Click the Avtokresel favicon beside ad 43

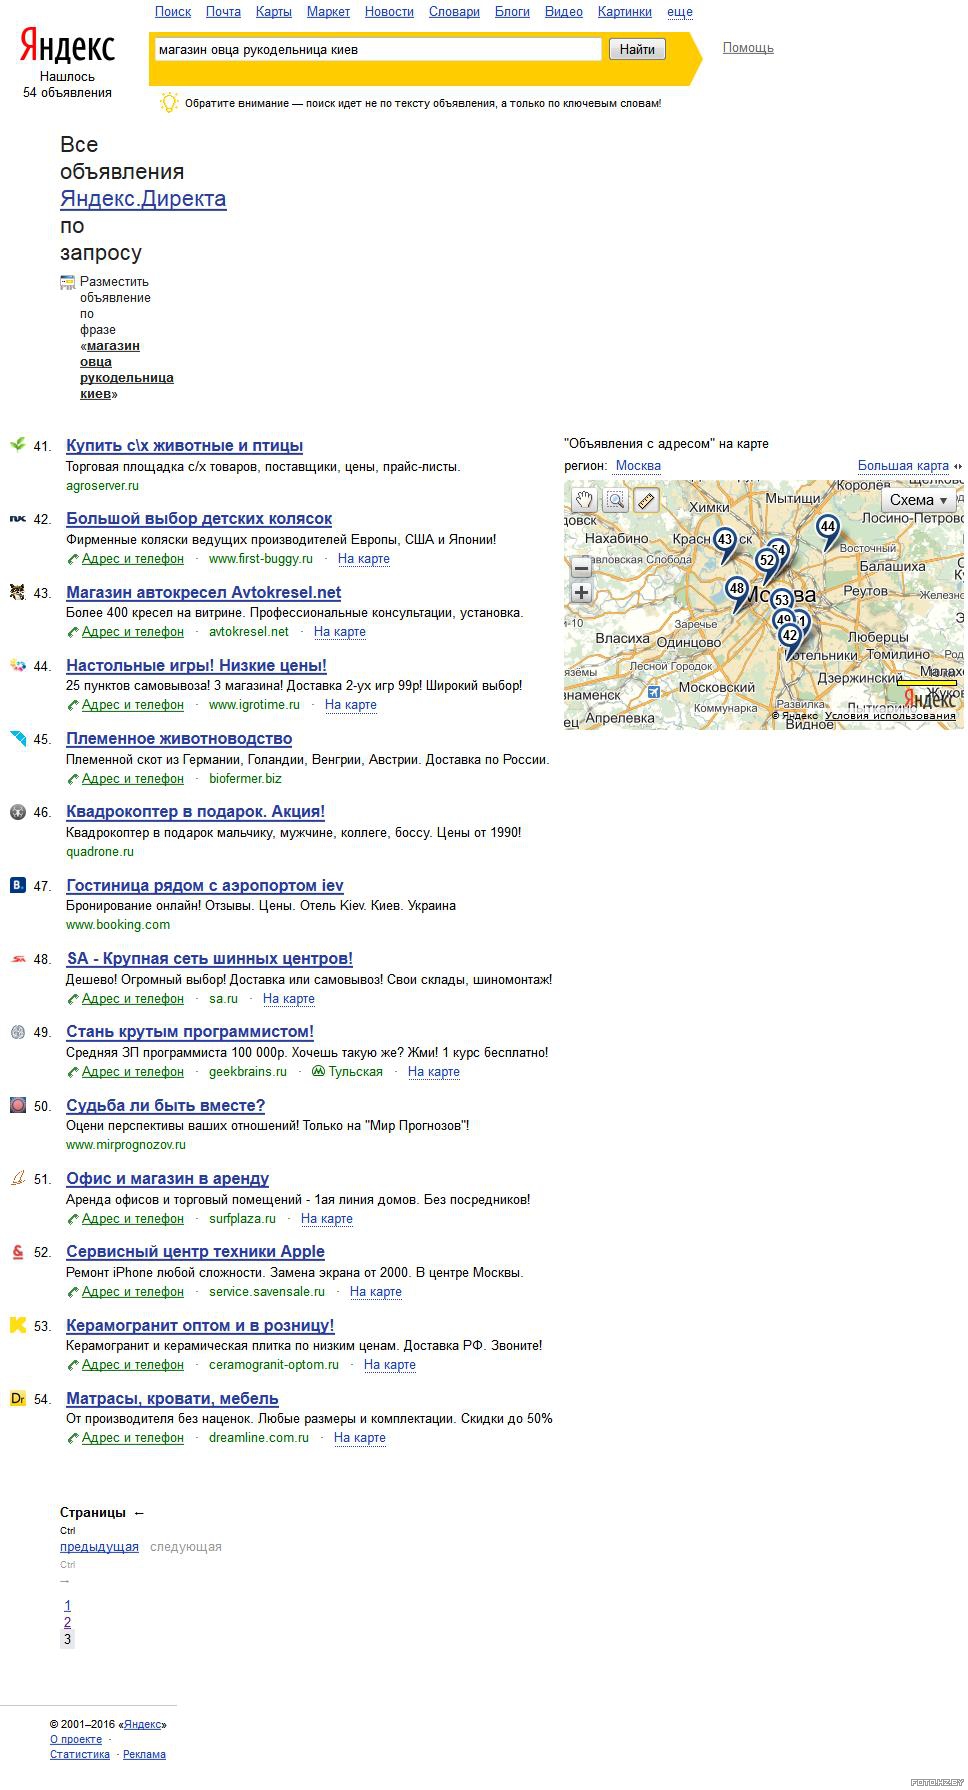click(17, 592)
